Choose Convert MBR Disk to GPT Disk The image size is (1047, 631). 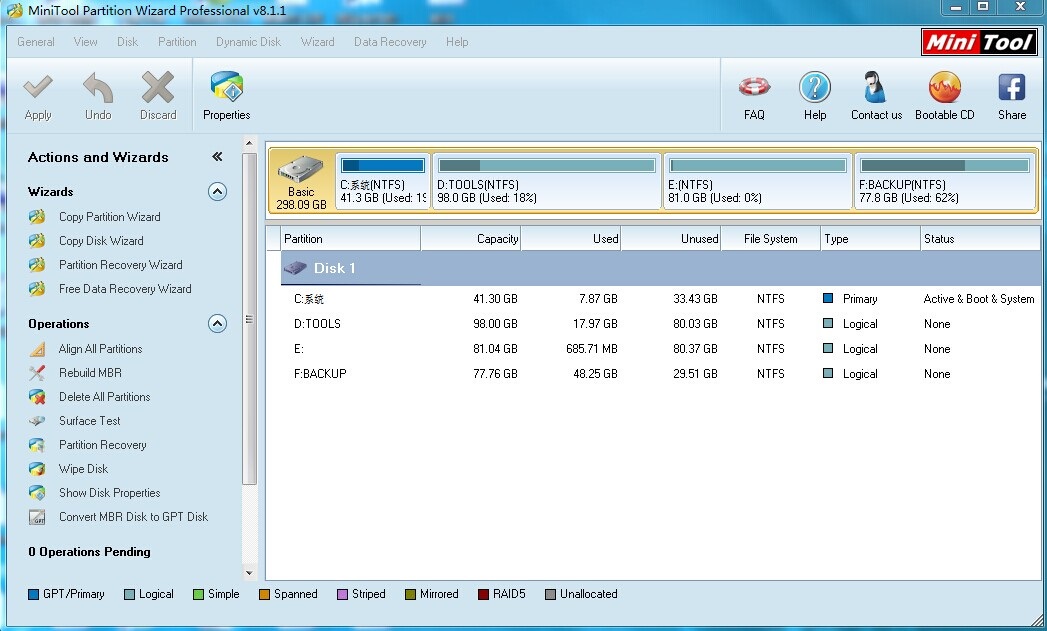(134, 517)
